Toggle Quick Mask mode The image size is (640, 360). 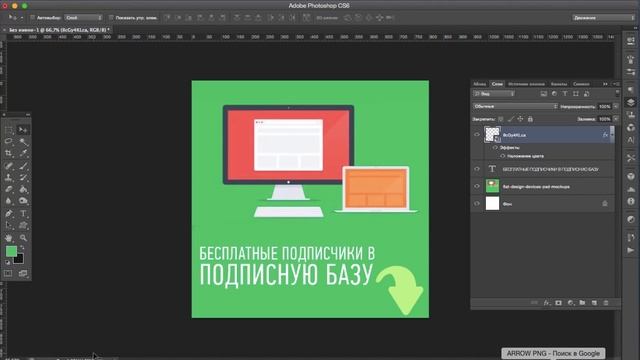coord(9,273)
